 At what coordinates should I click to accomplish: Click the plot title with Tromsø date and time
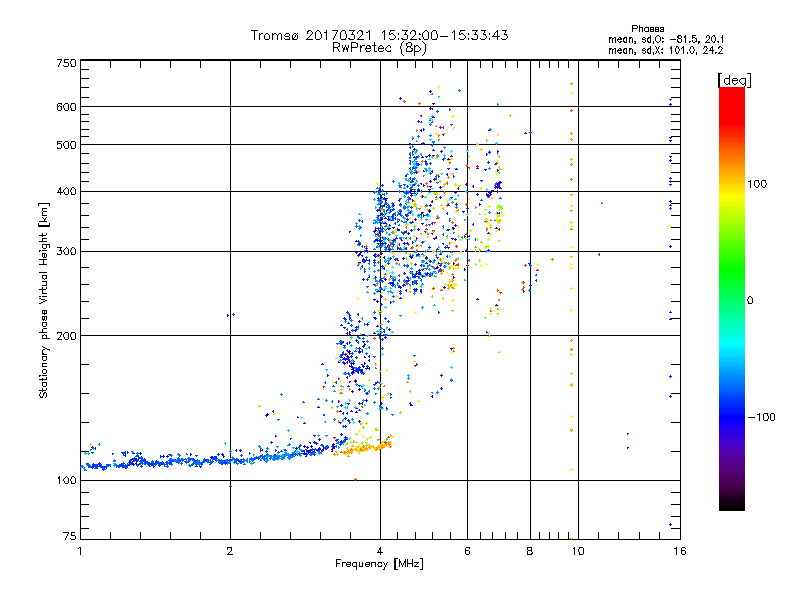(380, 35)
